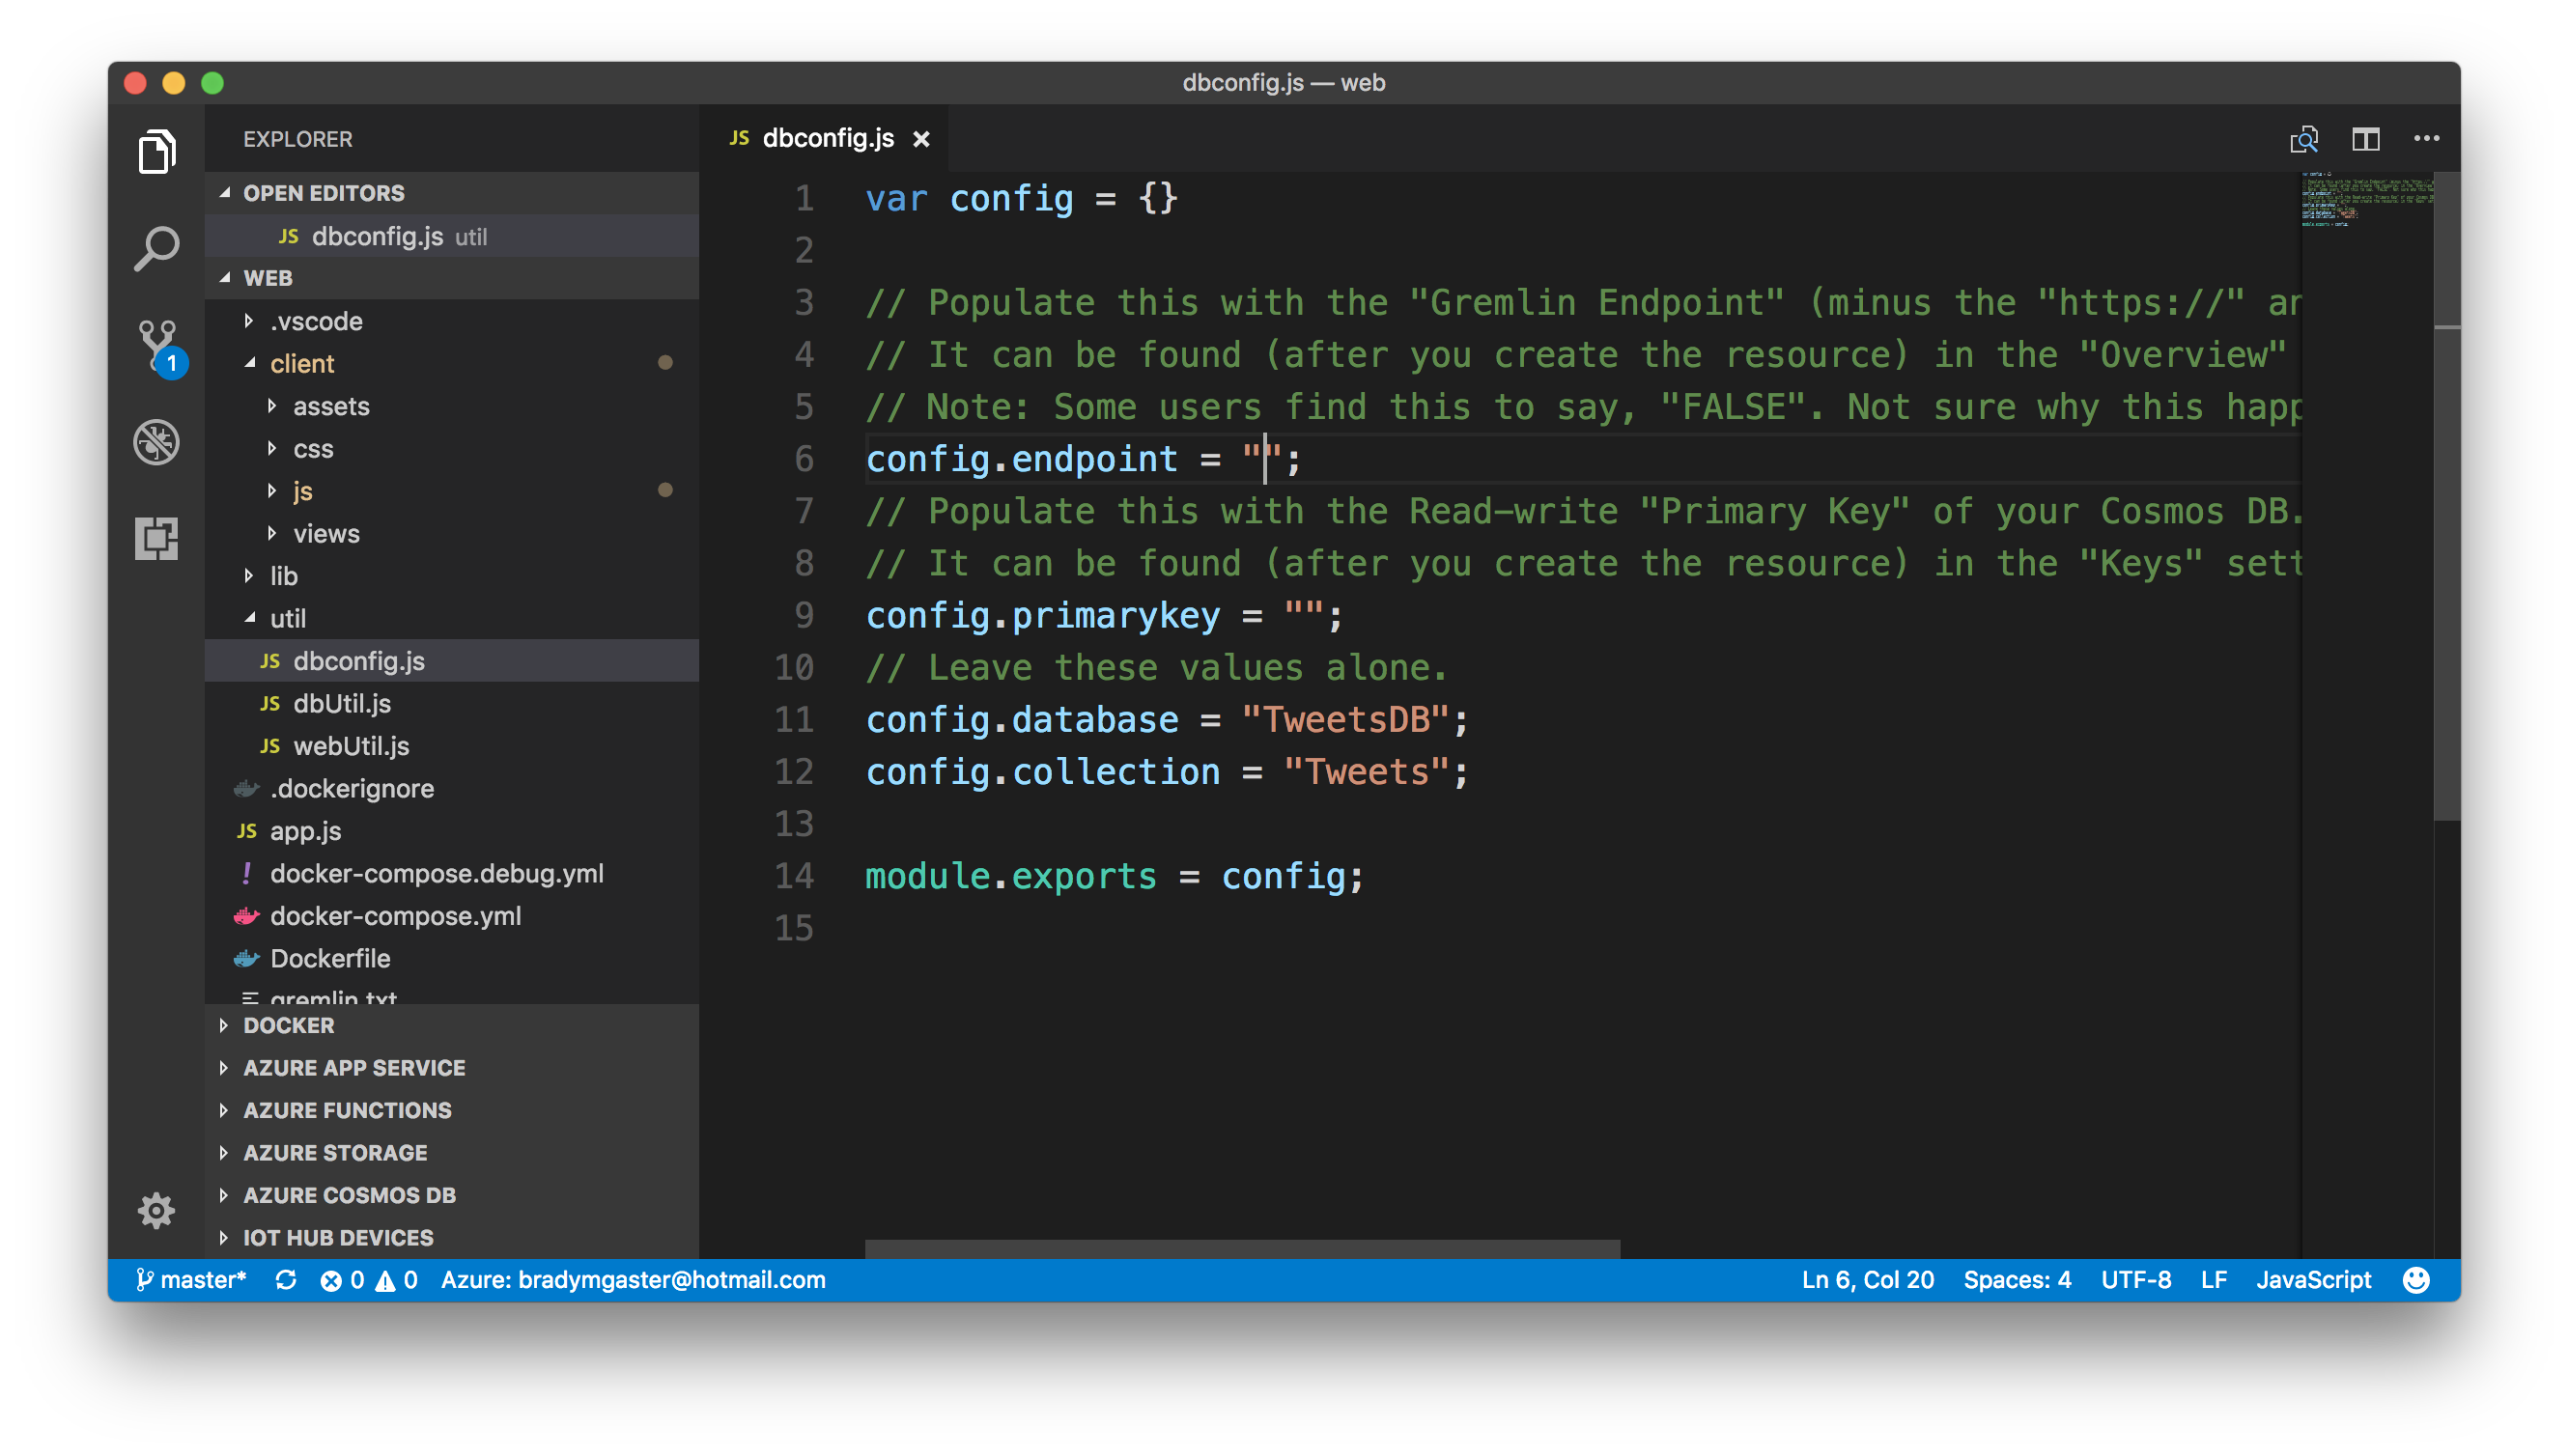Click the code minimap preview
Image resolution: width=2569 pixels, height=1456 pixels.
tap(2366, 200)
